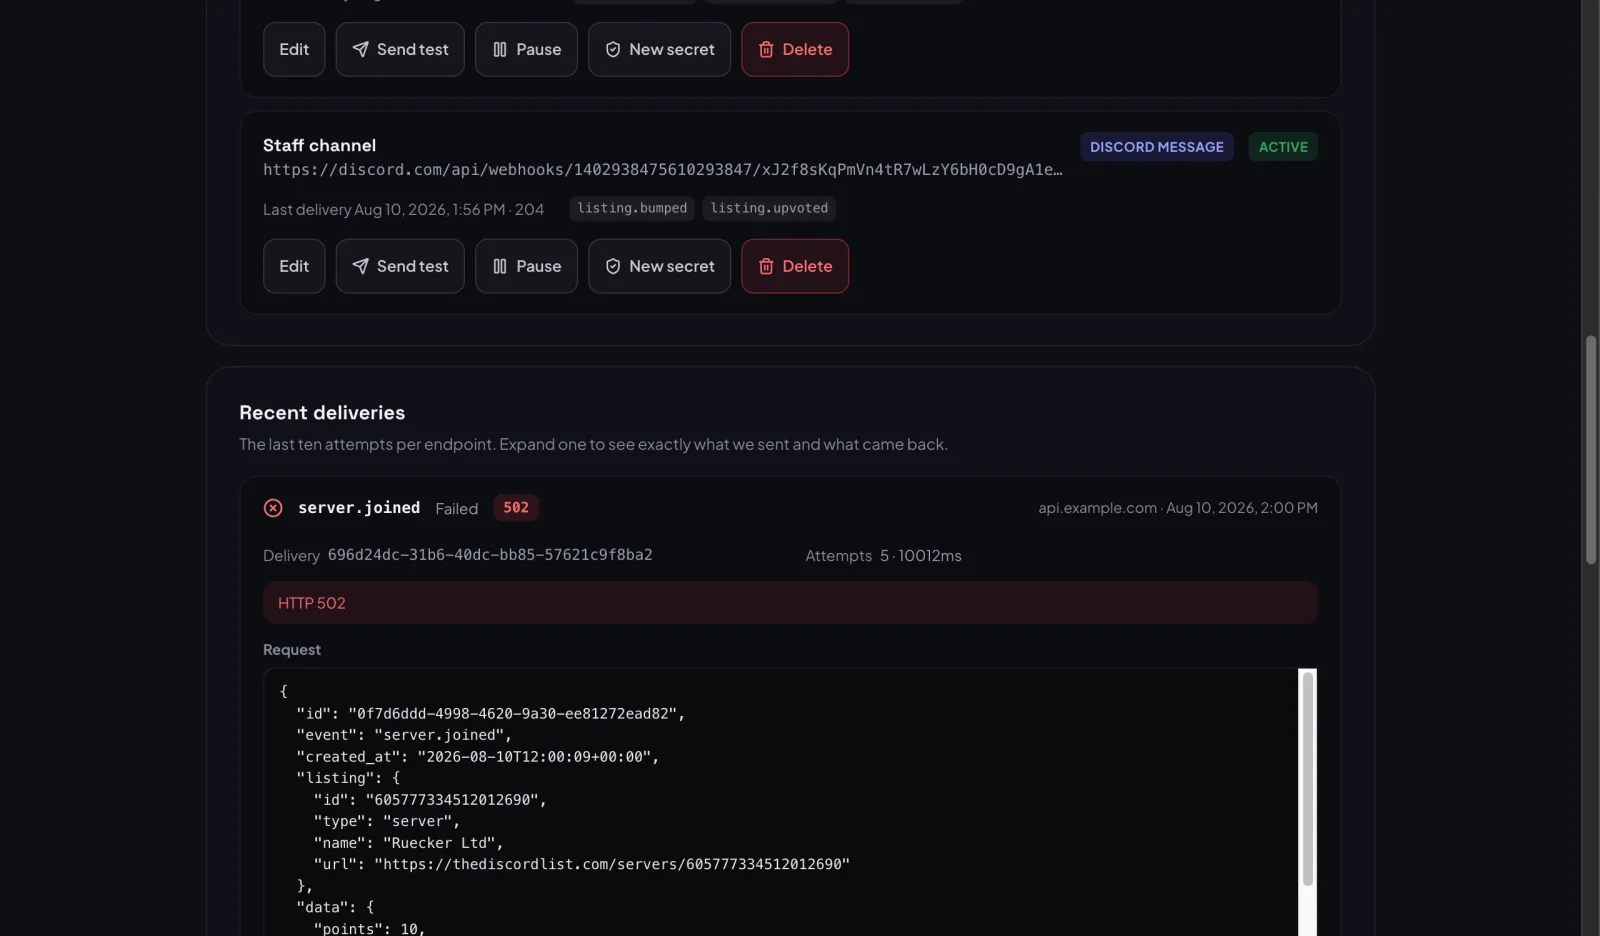
Task: Select the listing.upvoted event tag
Action: pyautogui.click(x=769, y=208)
